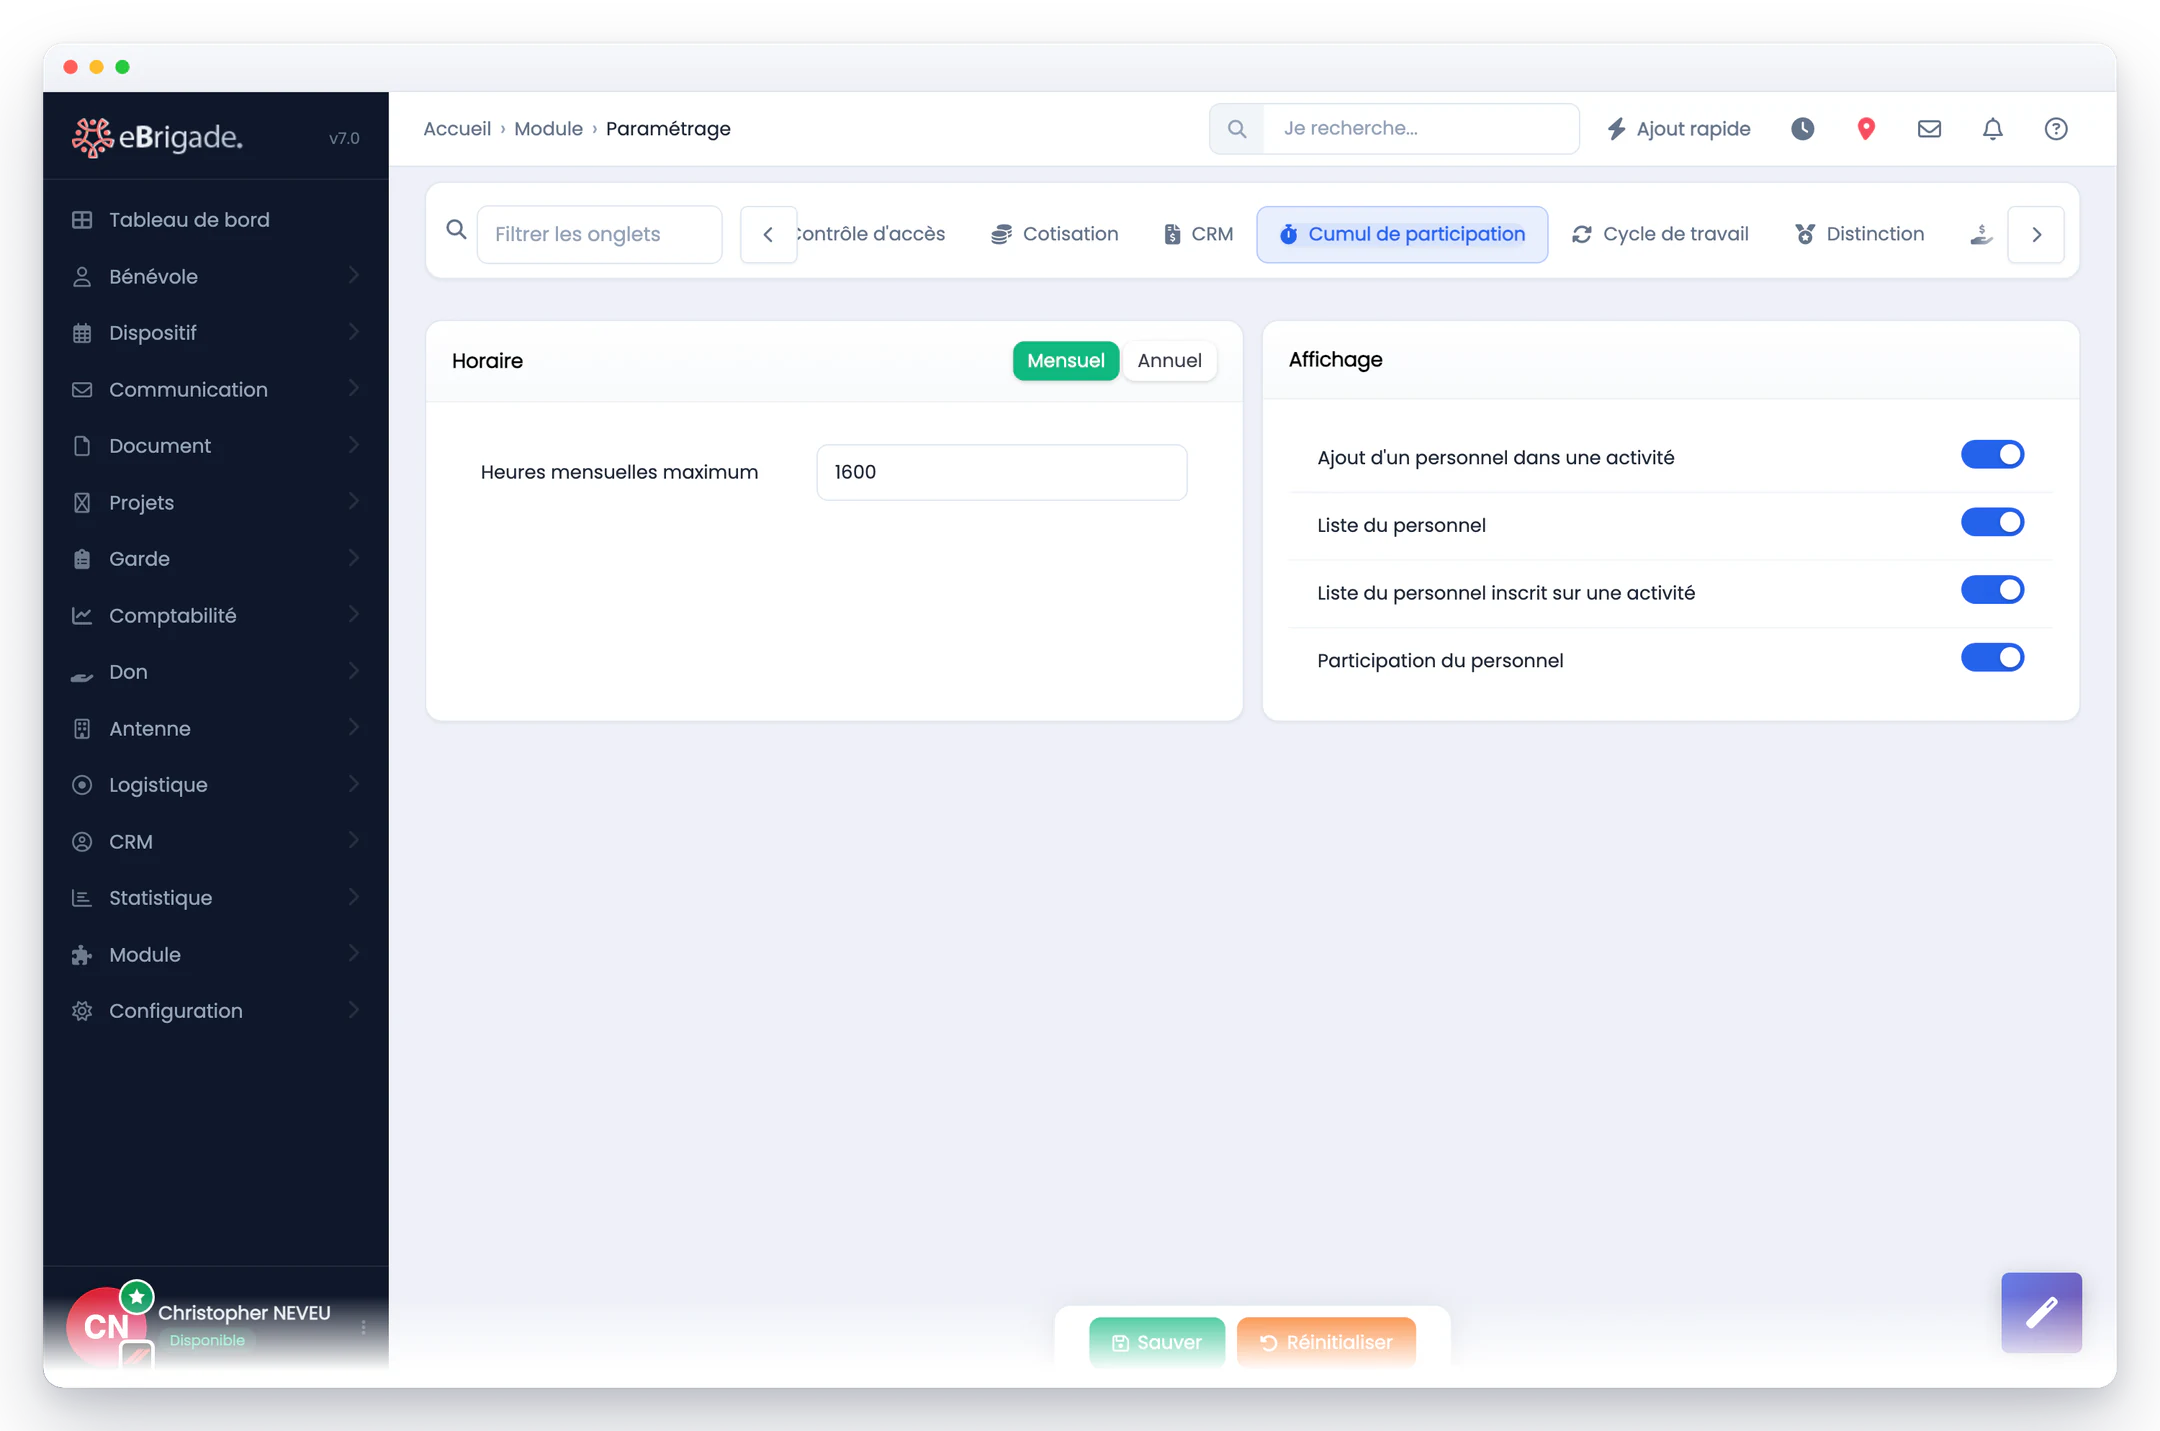Click the Dispositif calendar icon

pos(82,333)
